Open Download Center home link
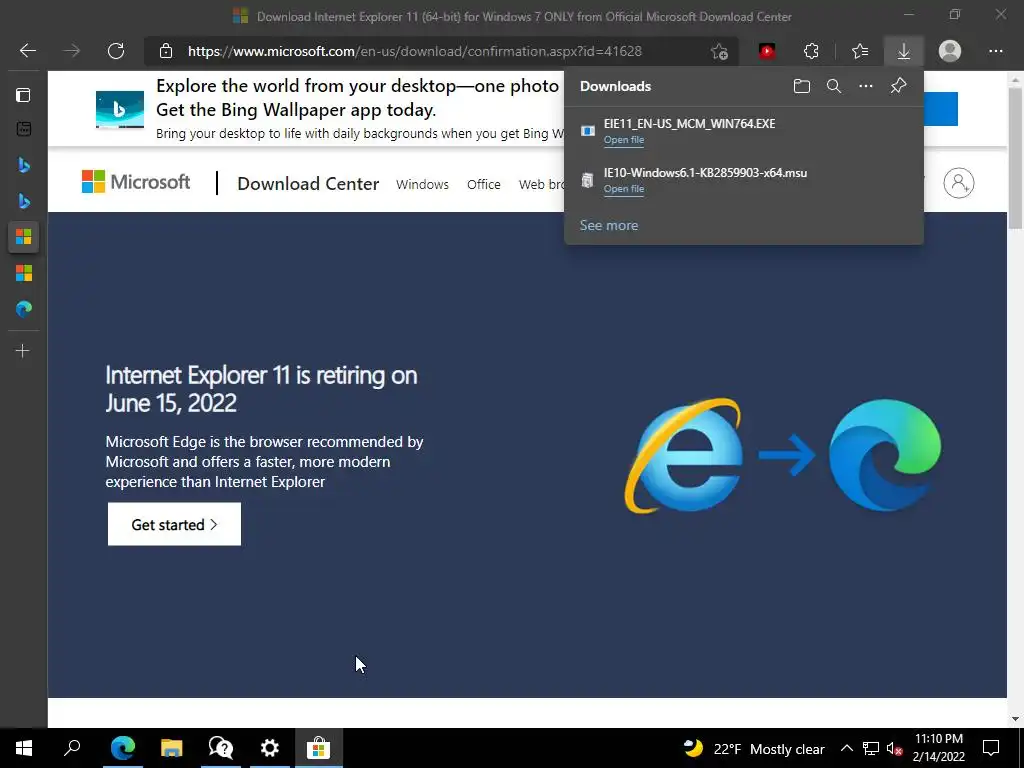1024x768 pixels. click(308, 184)
